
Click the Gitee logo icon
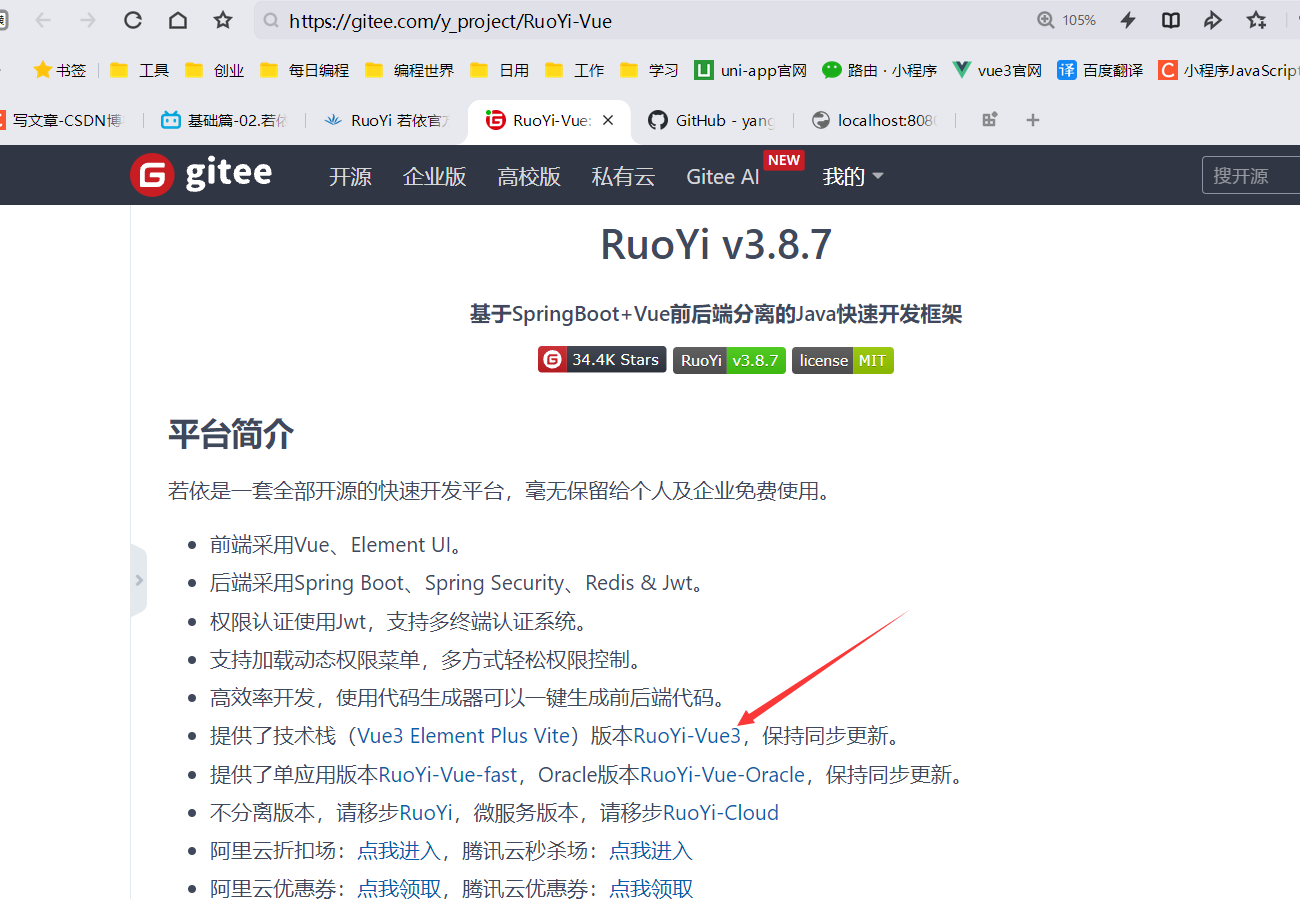pyautogui.click(x=150, y=174)
